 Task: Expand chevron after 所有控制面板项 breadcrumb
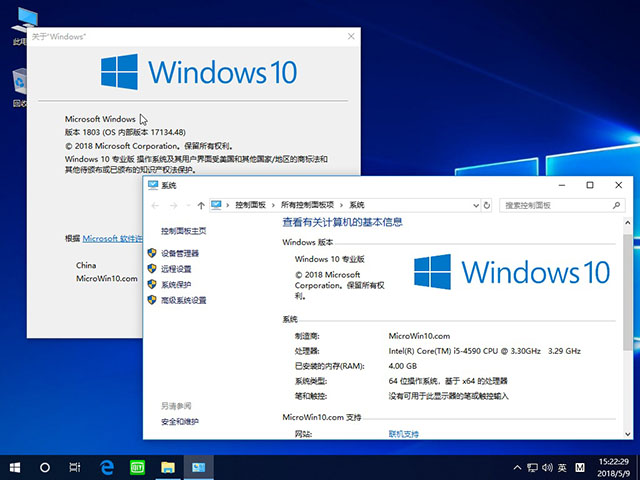(x=341, y=205)
